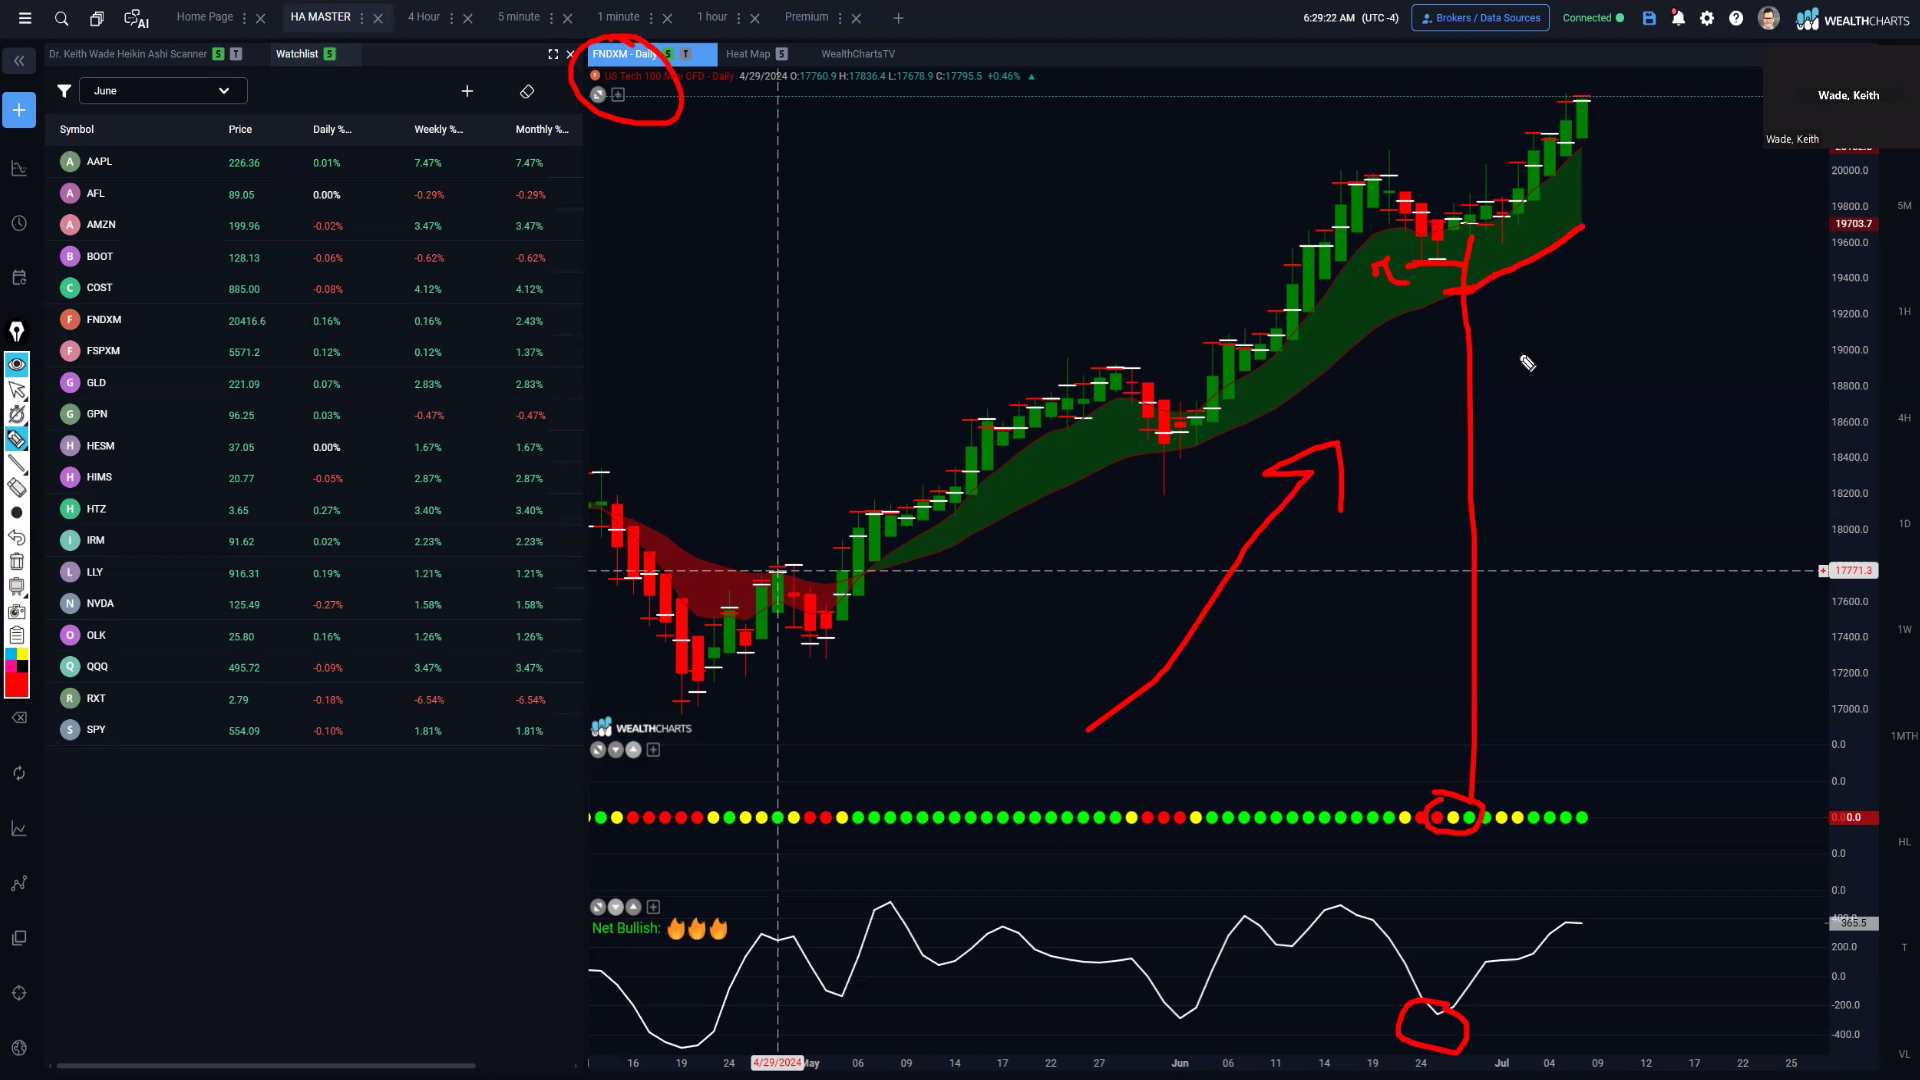Open the help question mark
This screenshot has width=1920, height=1080.
pyautogui.click(x=1736, y=18)
